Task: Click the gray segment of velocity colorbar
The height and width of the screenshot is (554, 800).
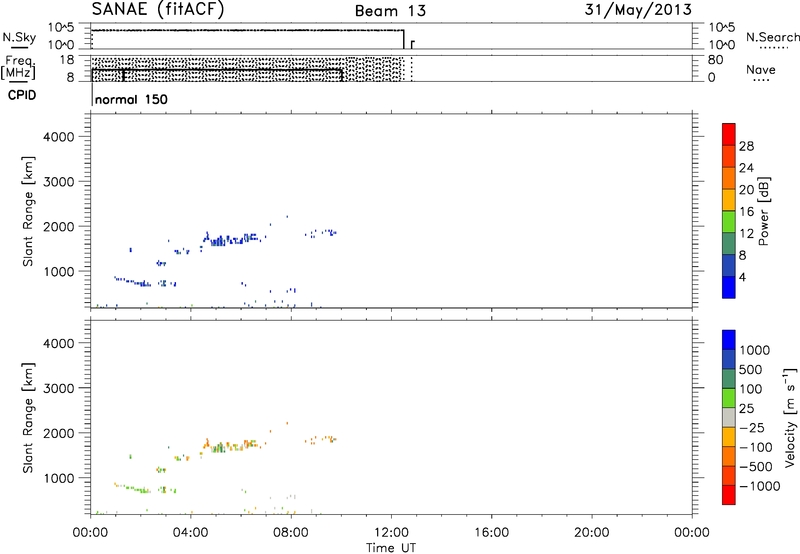Action: coord(729,417)
